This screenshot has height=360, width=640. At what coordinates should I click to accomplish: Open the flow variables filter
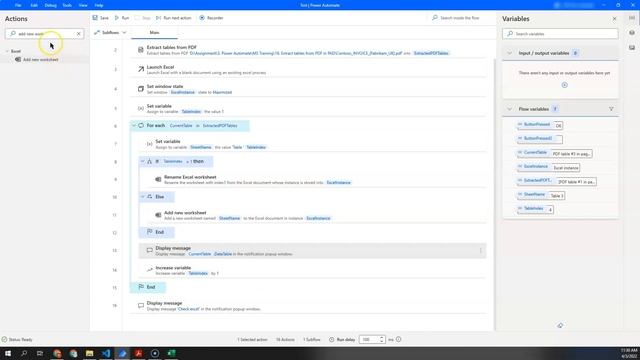click(x=611, y=109)
